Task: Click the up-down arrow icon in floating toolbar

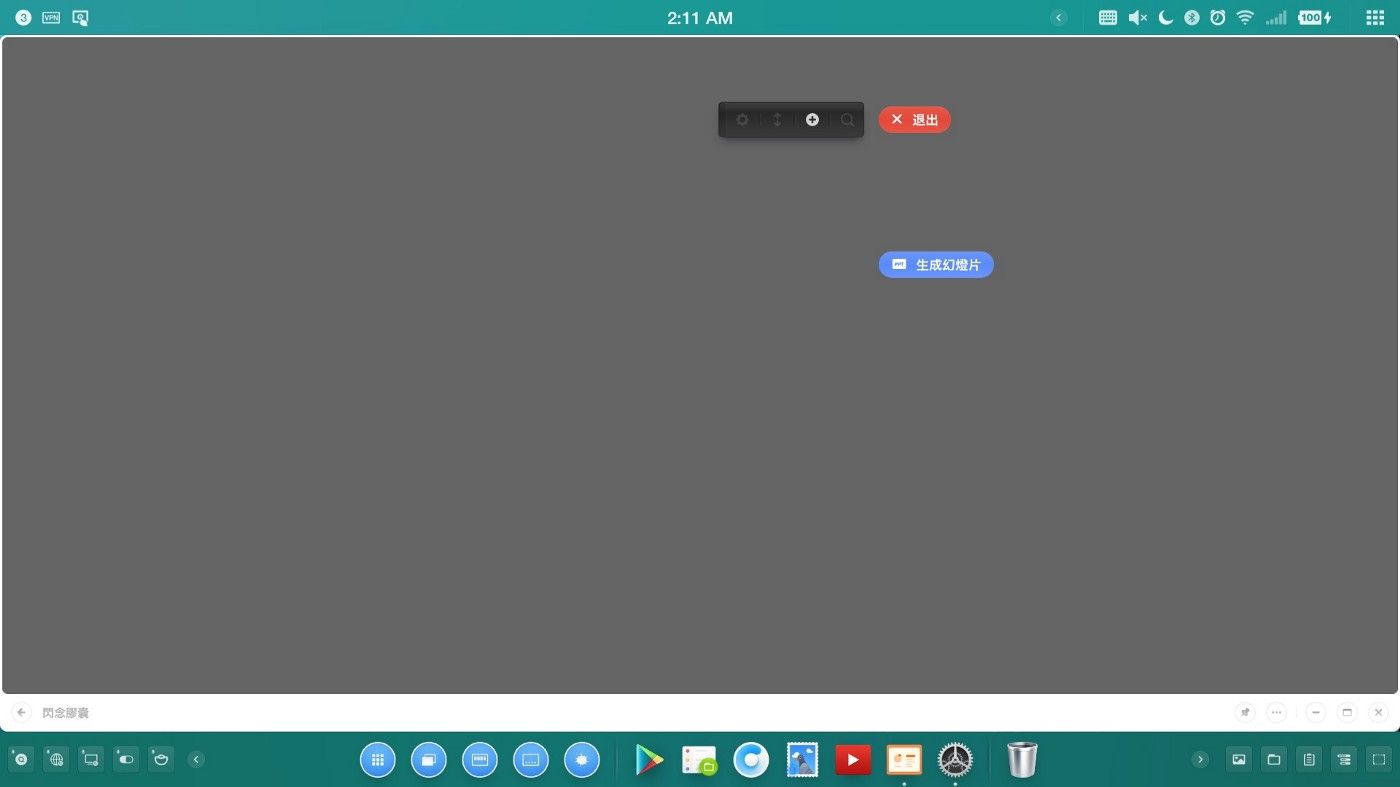Action: click(777, 120)
